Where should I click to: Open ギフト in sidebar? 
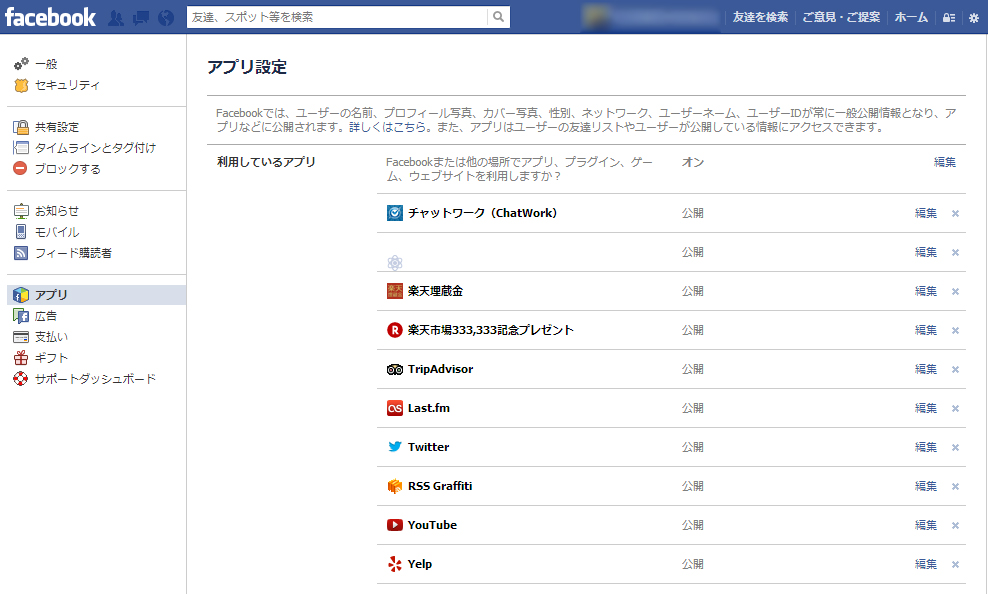click(x=51, y=358)
